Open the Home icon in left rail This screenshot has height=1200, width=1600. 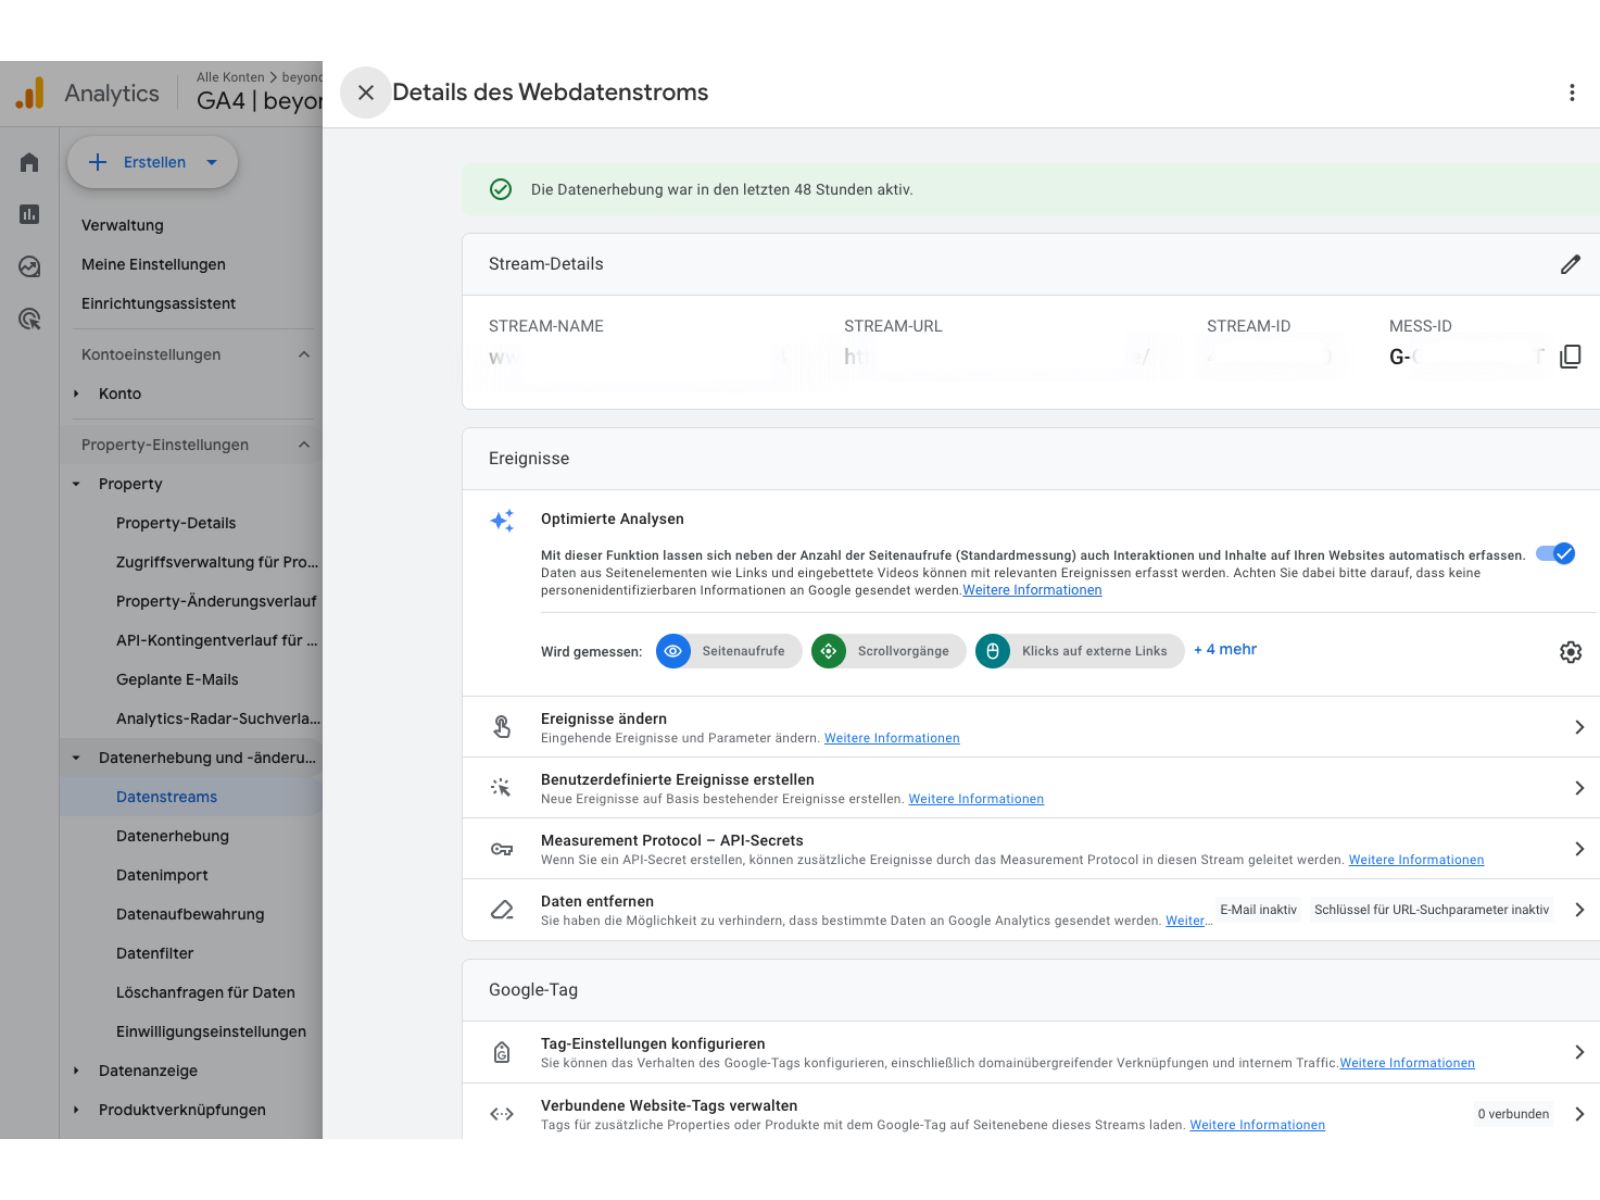coord(29,162)
